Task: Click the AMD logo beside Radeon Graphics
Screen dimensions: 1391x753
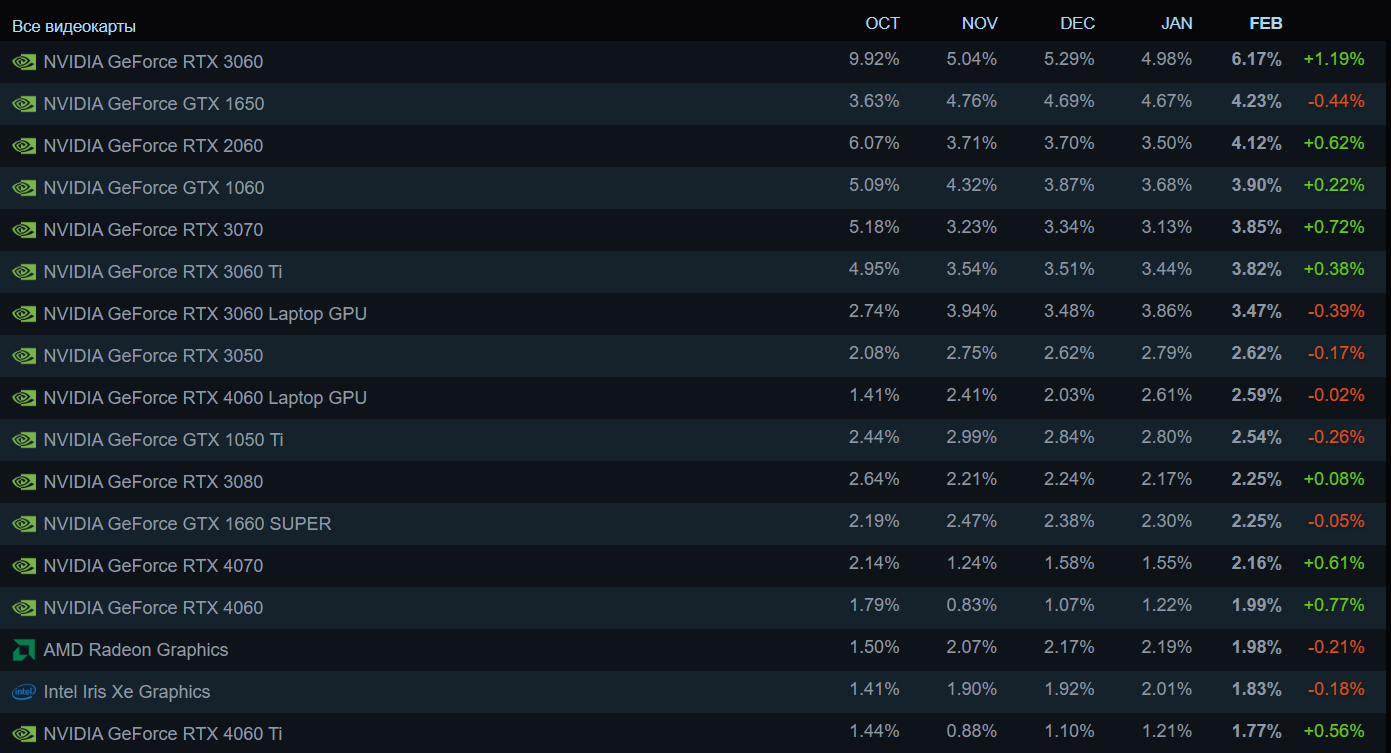Action: pyautogui.click(x=24, y=650)
